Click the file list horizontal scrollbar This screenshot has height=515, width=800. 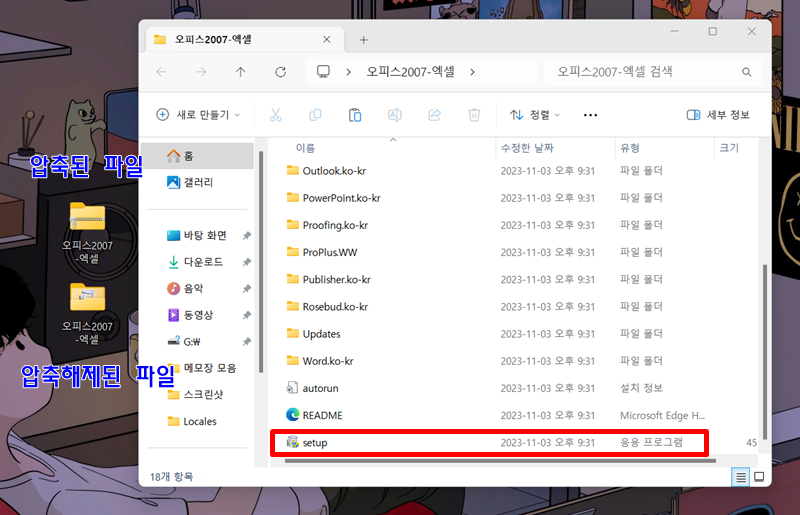click(500, 461)
